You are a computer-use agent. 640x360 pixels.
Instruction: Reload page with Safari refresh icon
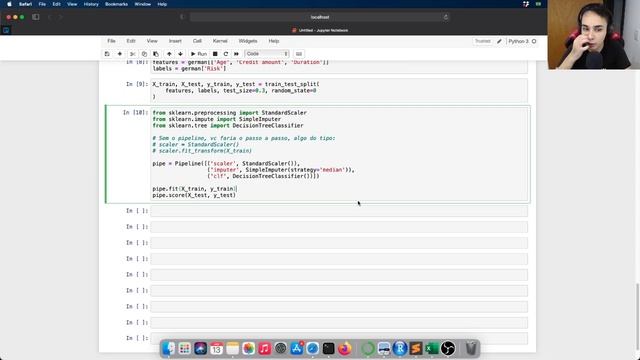pos(446,17)
